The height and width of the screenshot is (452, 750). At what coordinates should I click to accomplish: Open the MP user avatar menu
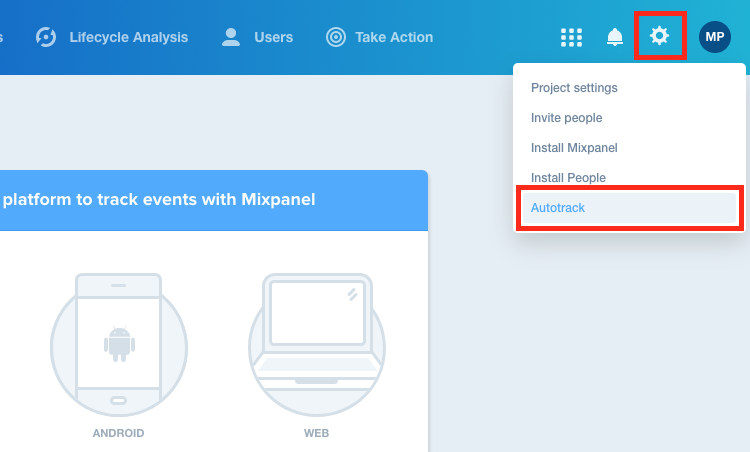coord(715,37)
